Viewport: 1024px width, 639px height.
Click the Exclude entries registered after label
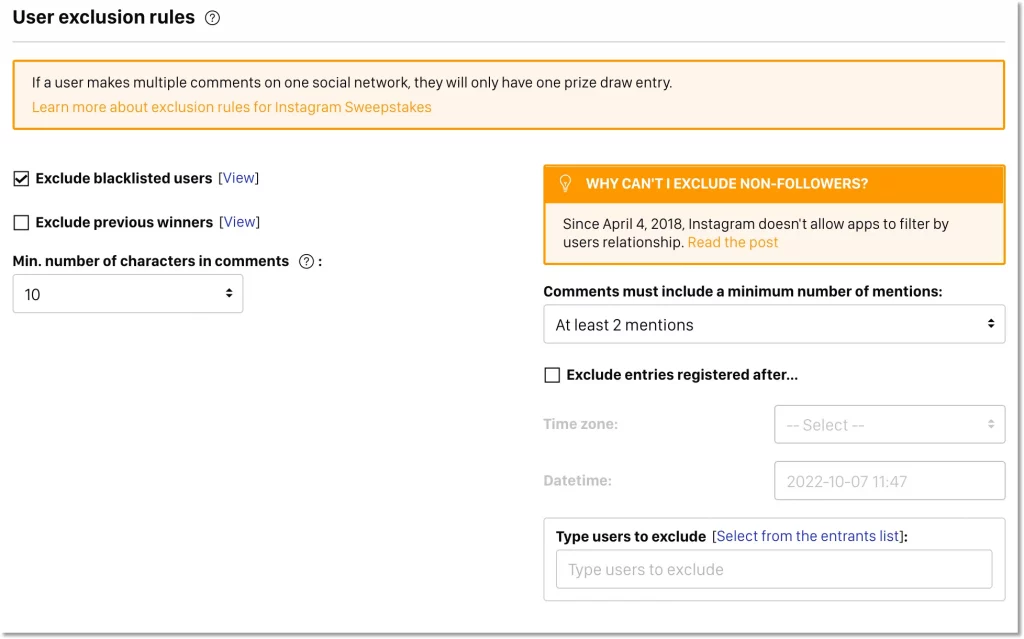click(x=682, y=375)
